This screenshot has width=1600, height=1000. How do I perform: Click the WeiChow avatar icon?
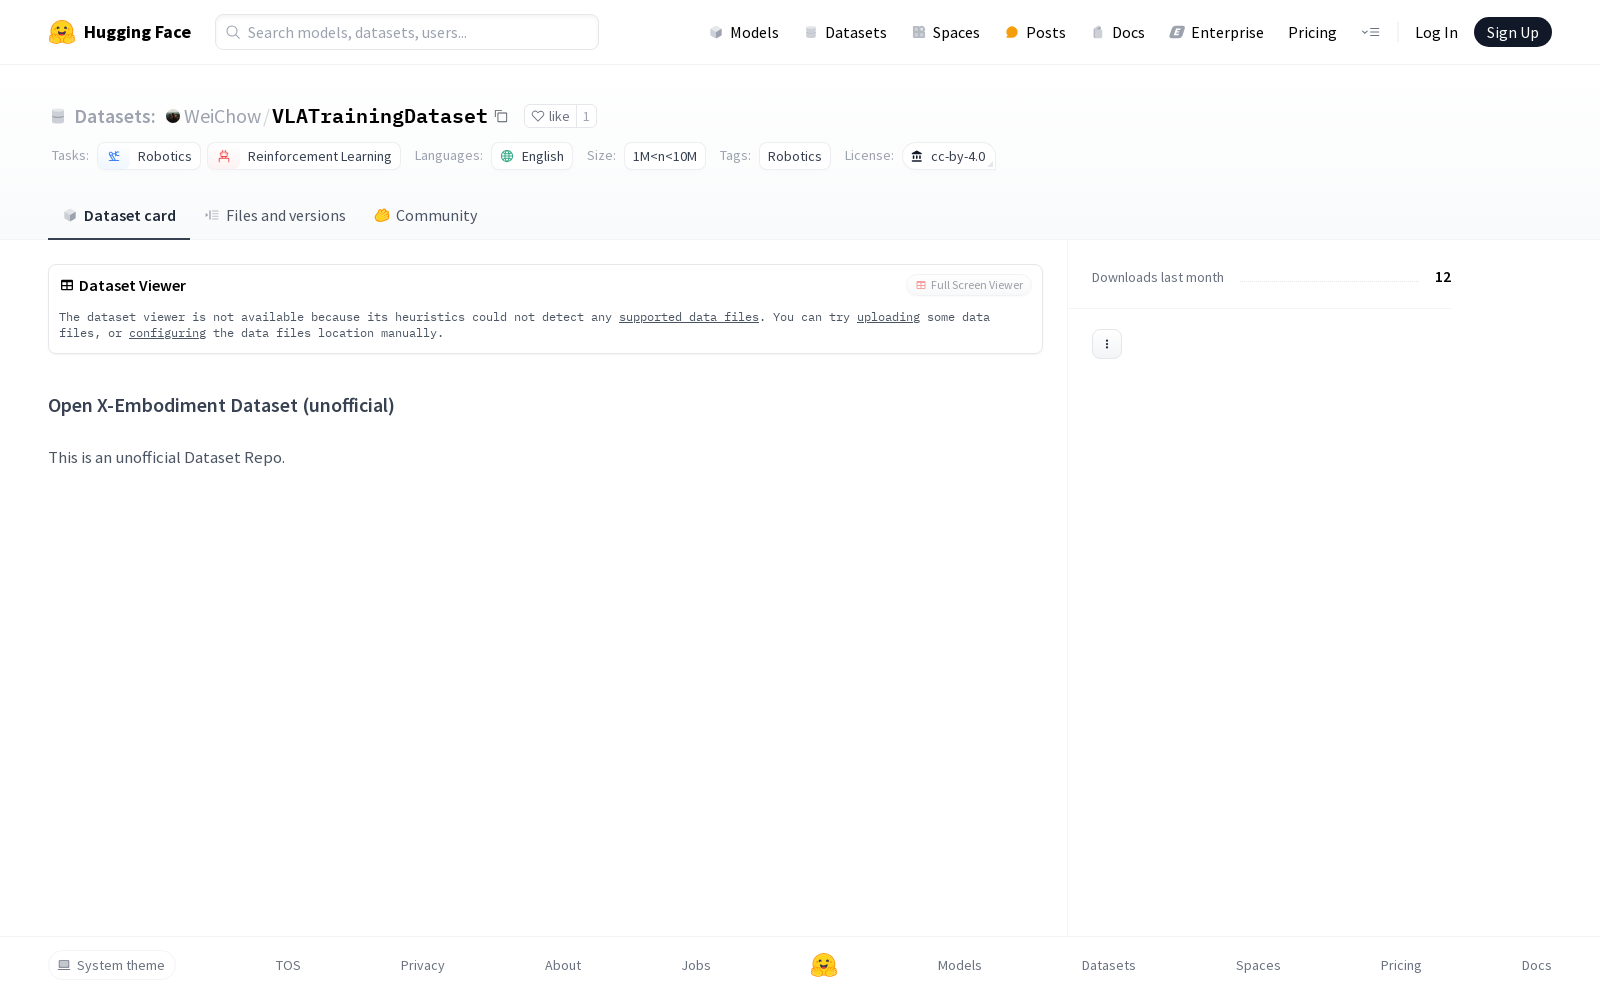click(x=173, y=116)
